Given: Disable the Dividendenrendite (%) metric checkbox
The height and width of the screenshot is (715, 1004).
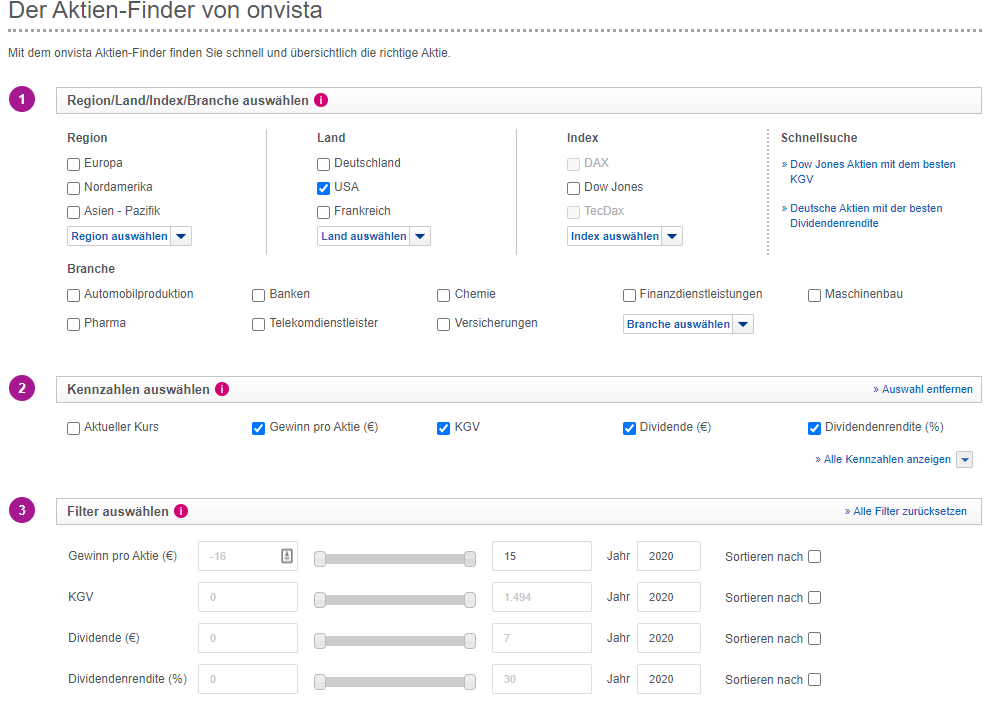Looking at the screenshot, I should (814, 428).
